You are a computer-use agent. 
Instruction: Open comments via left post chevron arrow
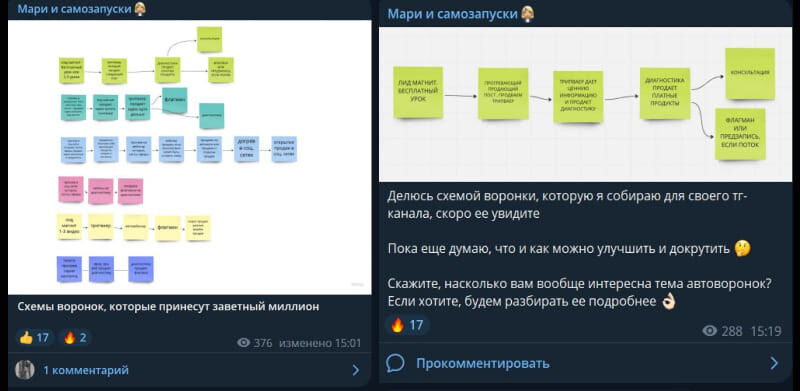(x=356, y=370)
